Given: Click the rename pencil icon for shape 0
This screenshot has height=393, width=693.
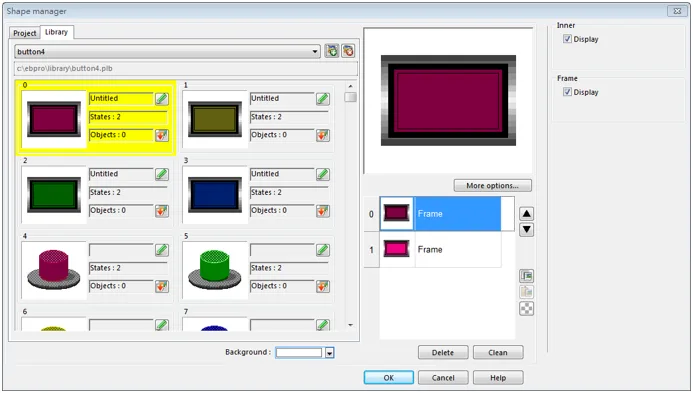Looking at the screenshot, I should pyautogui.click(x=162, y=99).
